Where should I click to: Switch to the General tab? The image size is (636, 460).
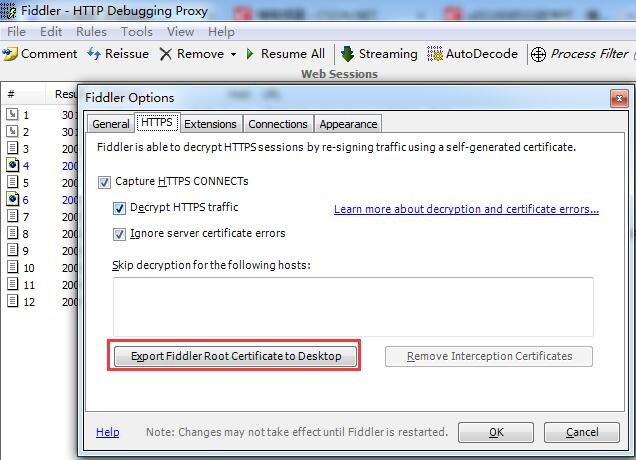click(111, 124)
